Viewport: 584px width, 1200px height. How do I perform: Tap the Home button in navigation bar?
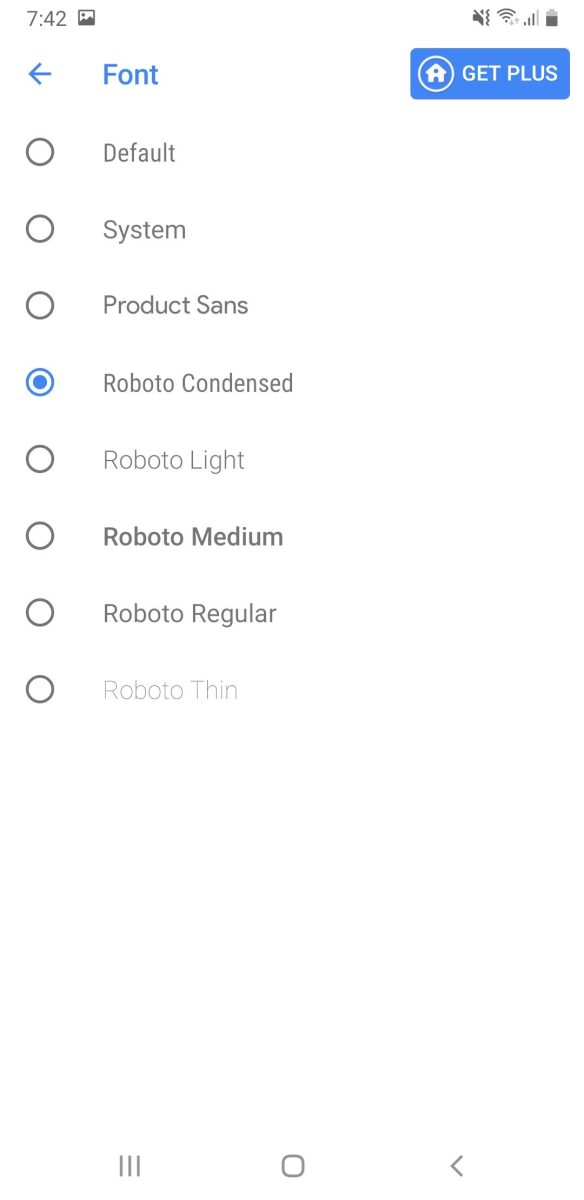[x=291, y=1165]
